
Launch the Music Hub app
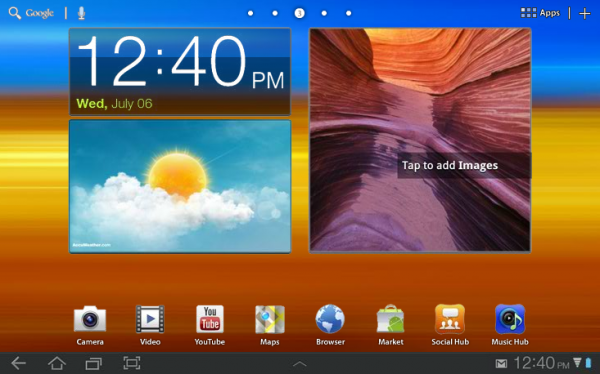(x=510, y=325)
